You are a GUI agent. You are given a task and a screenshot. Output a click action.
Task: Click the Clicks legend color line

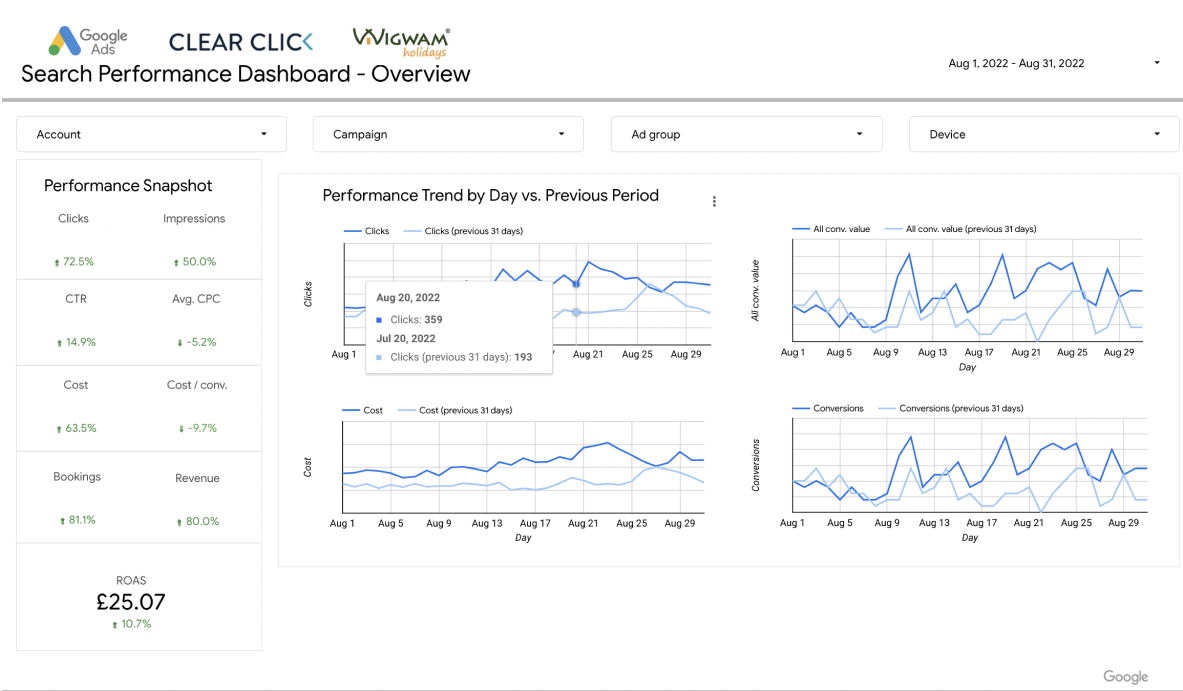[352, 231]
